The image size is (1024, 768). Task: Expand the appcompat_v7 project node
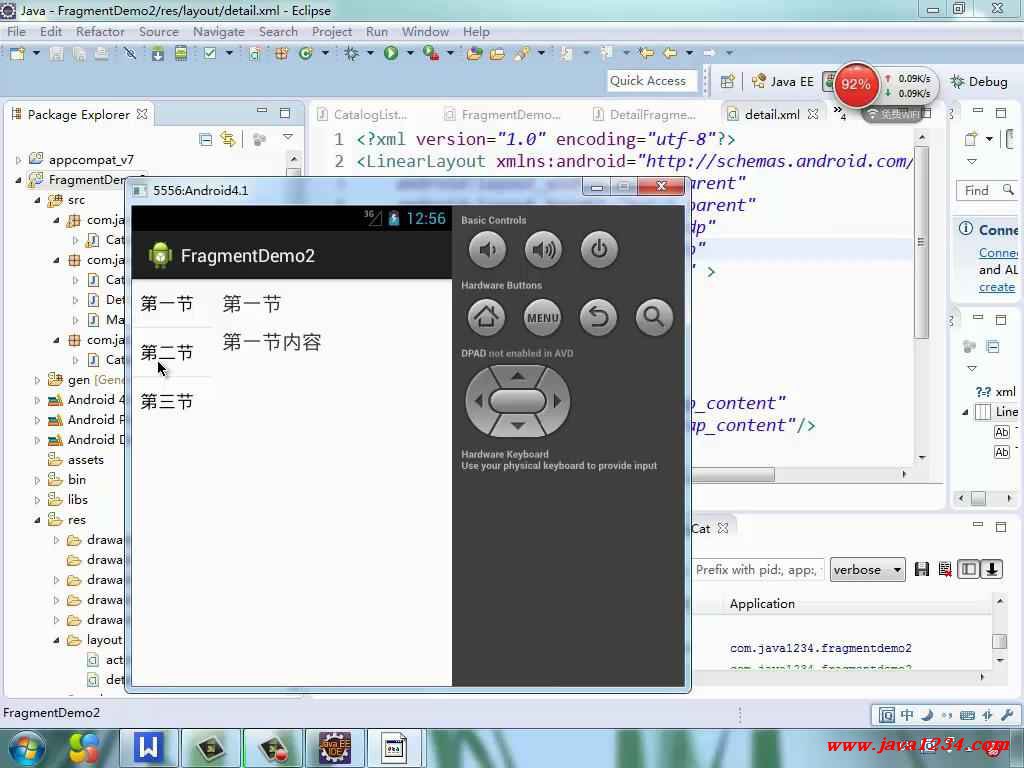pos(18,160)
